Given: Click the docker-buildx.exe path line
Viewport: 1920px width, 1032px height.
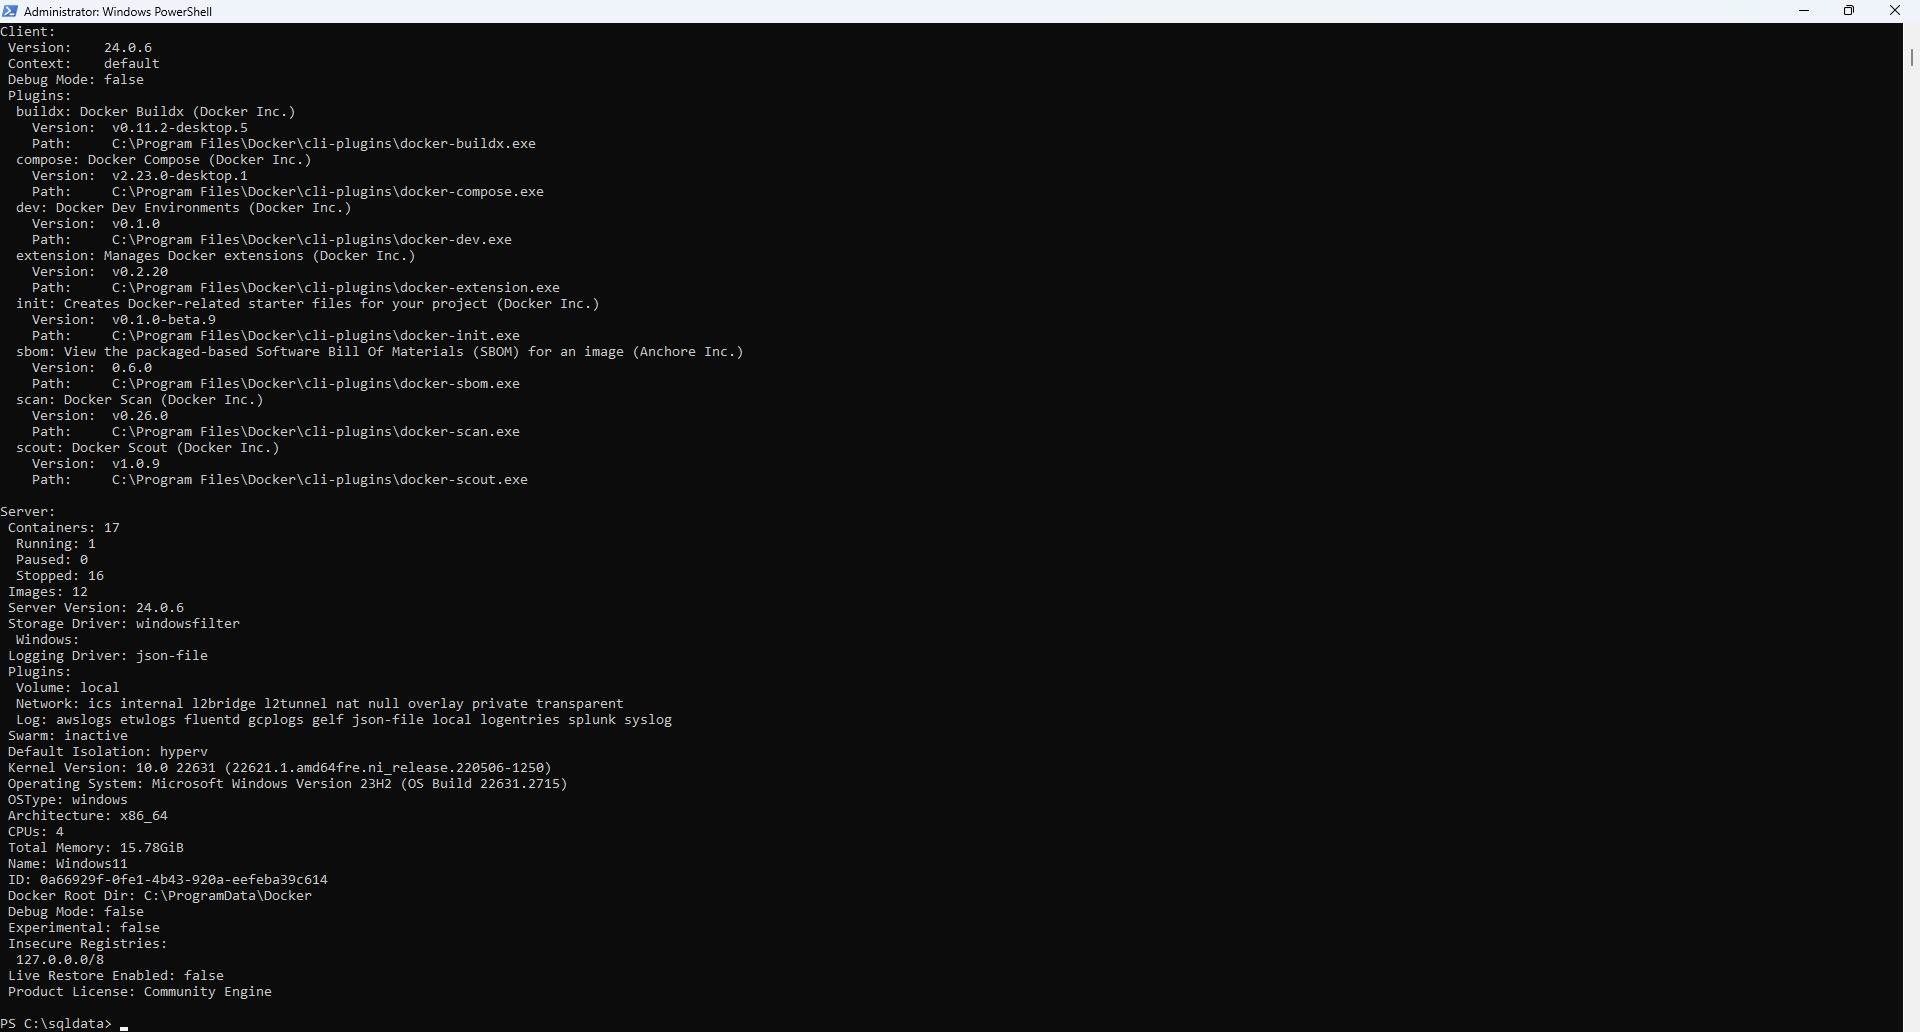Looking at the screenshot, I should (x=284, y=144).
